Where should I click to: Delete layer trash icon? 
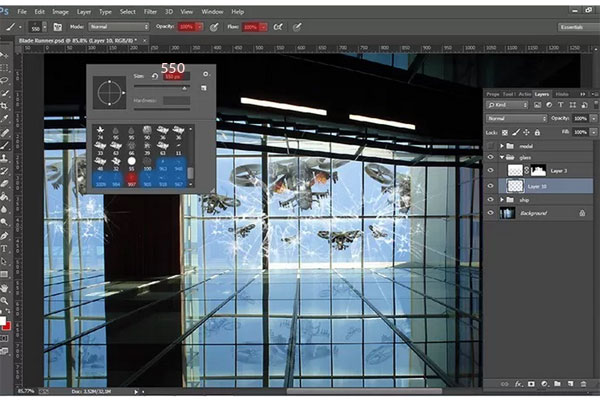(583, 383)
